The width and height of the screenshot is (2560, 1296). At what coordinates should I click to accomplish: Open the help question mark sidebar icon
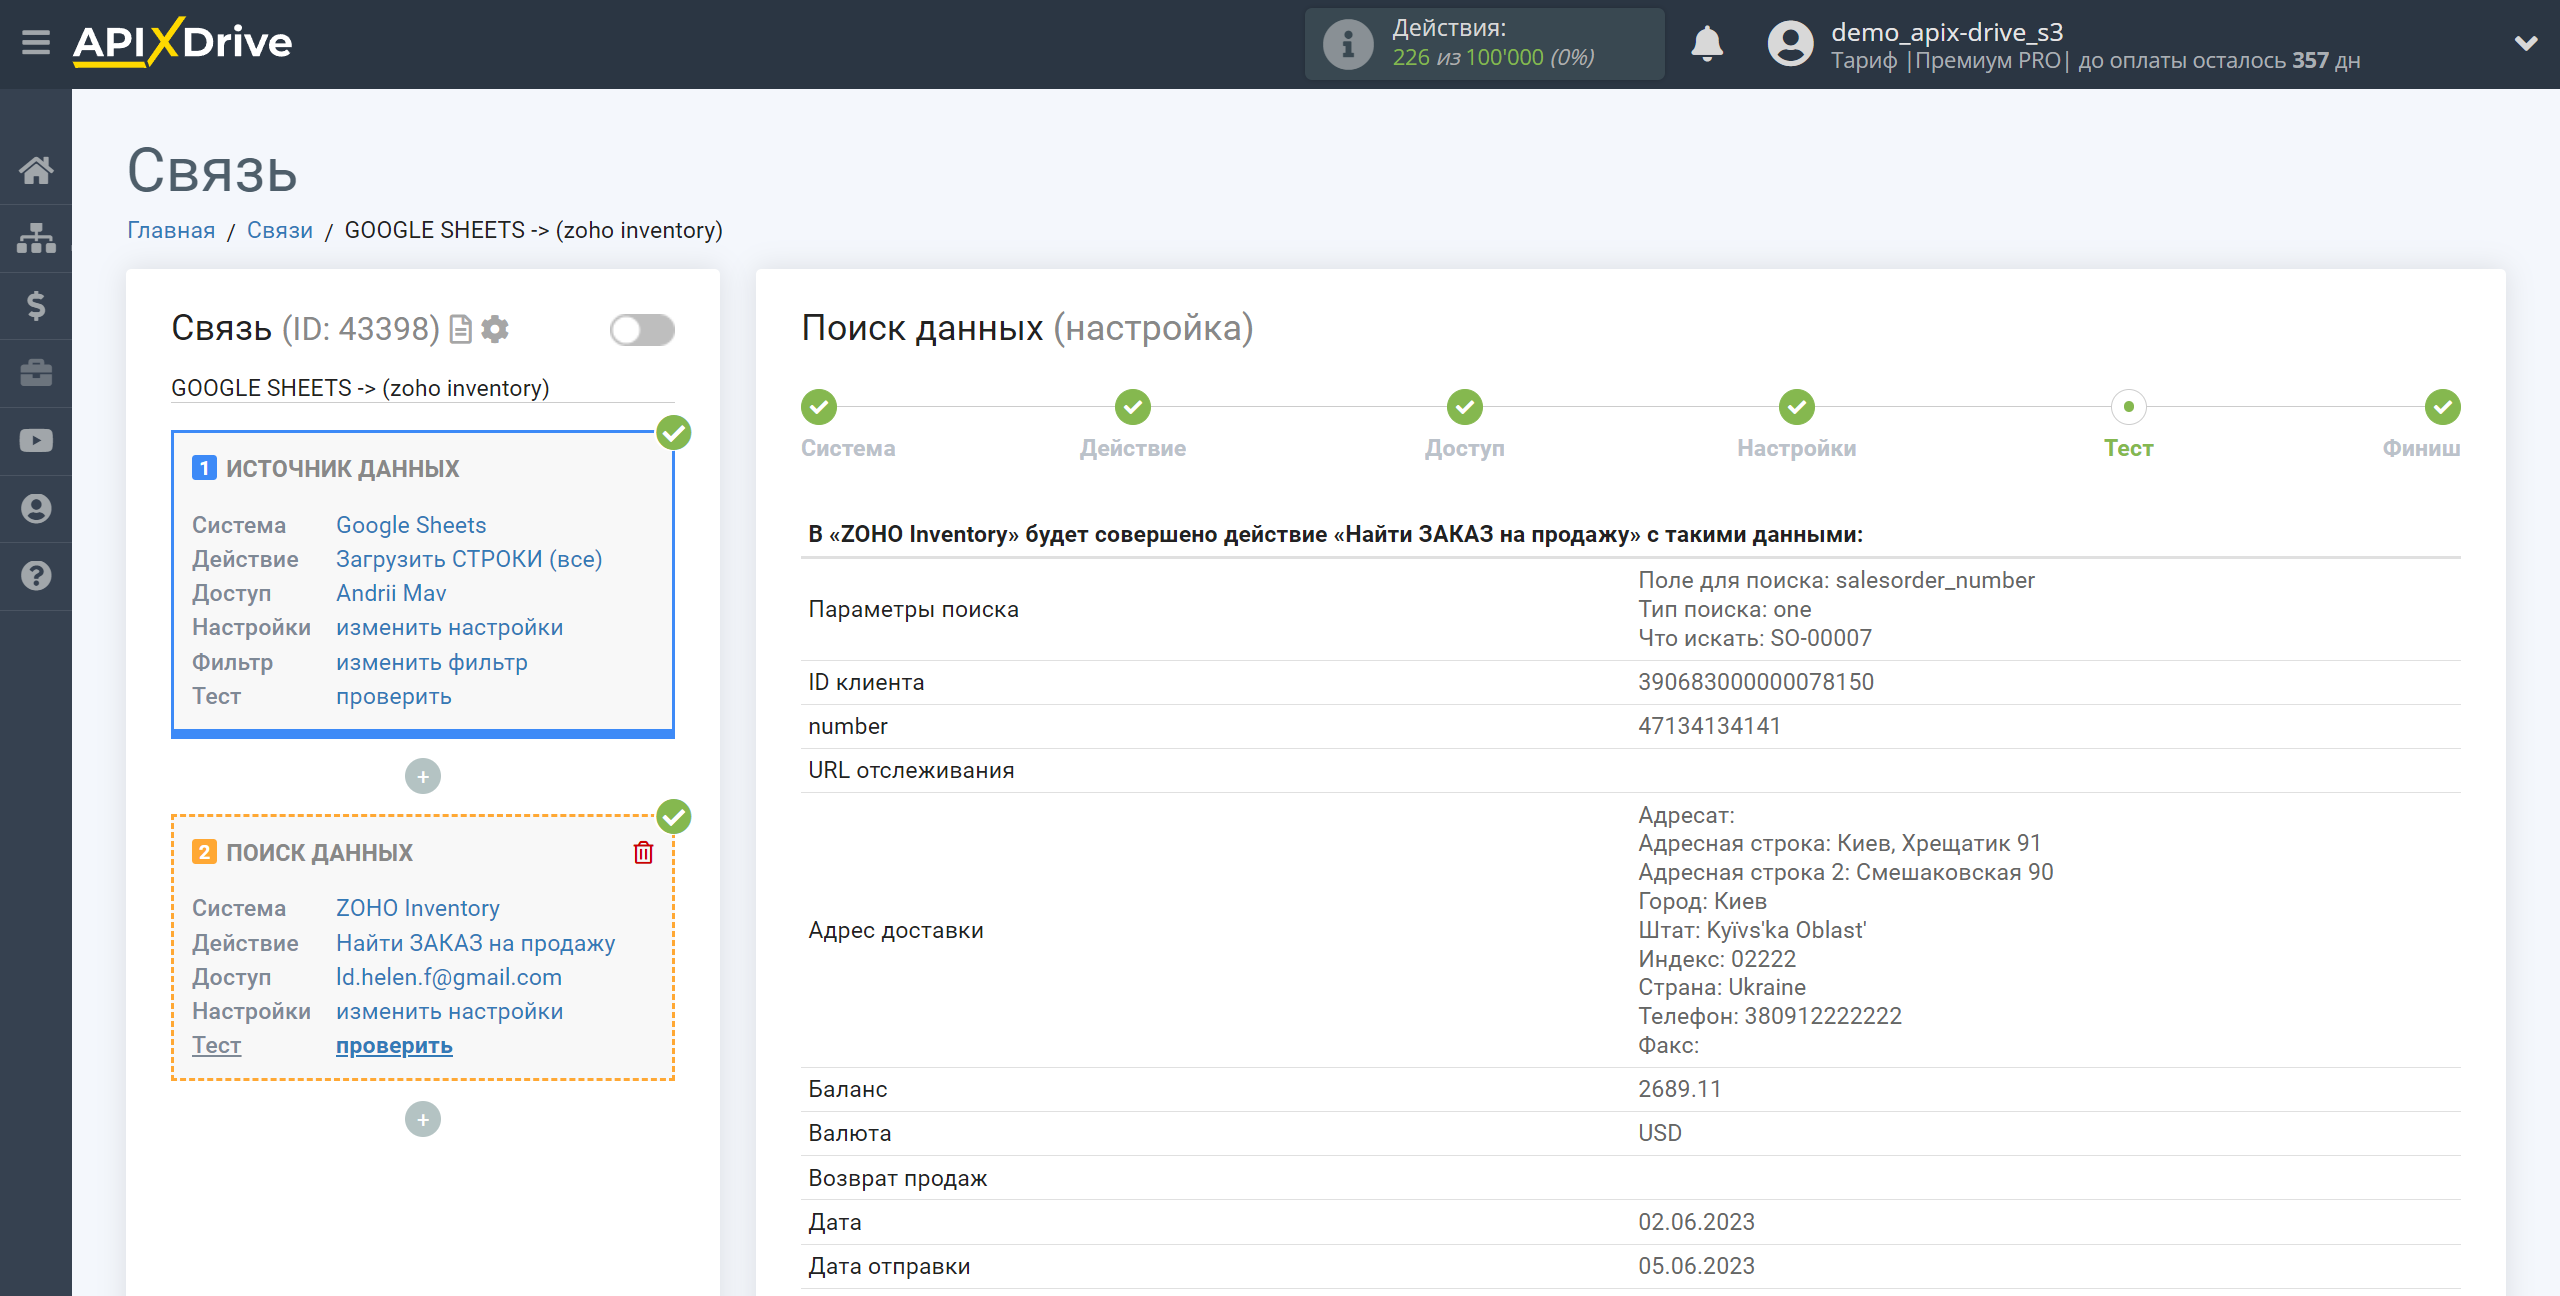36,576
